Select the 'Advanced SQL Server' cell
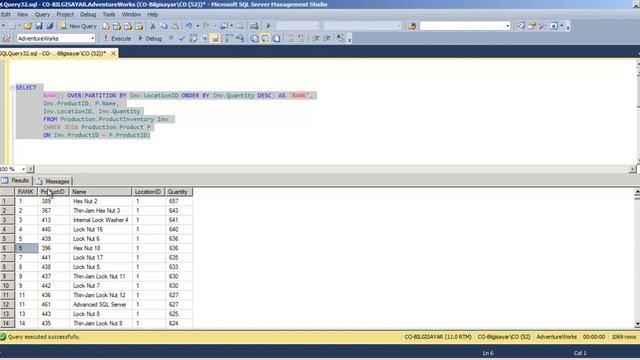 tap(100, 304)
